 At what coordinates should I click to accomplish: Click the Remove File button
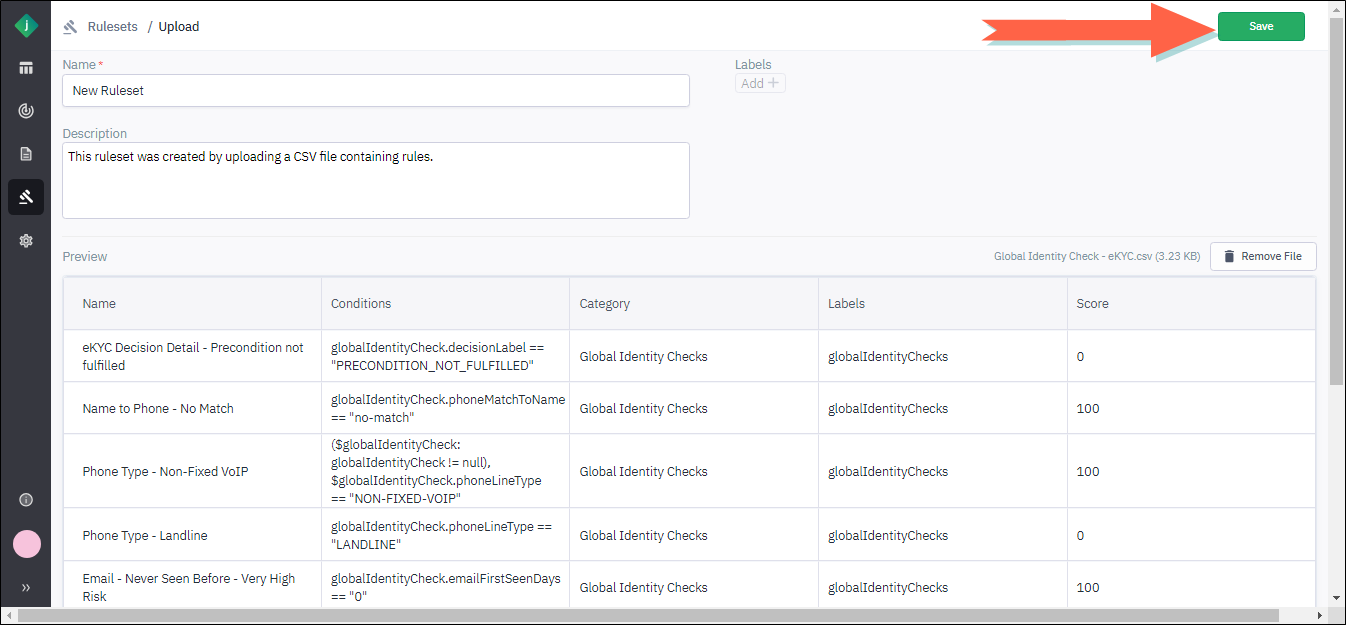pyautogui.click(x=1262, y=257)
